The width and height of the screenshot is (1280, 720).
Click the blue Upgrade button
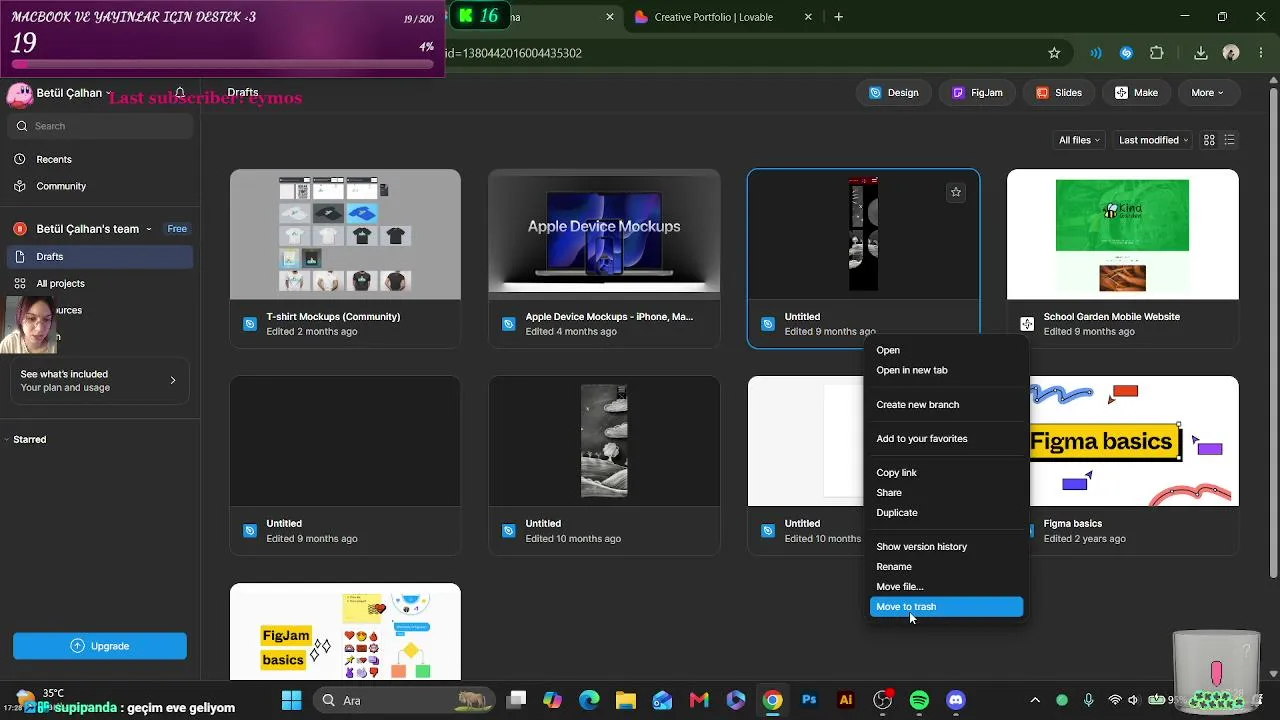tap(100, 646)
